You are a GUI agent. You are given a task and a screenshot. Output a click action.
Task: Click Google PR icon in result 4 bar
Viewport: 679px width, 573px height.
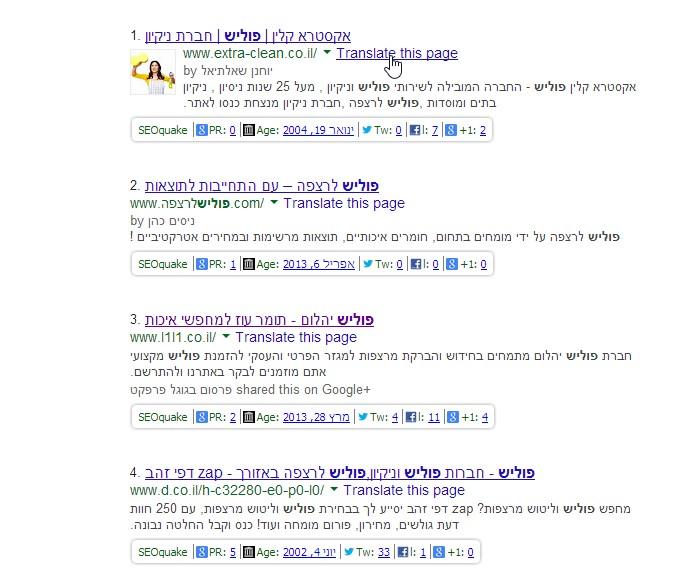coord(202,552)
